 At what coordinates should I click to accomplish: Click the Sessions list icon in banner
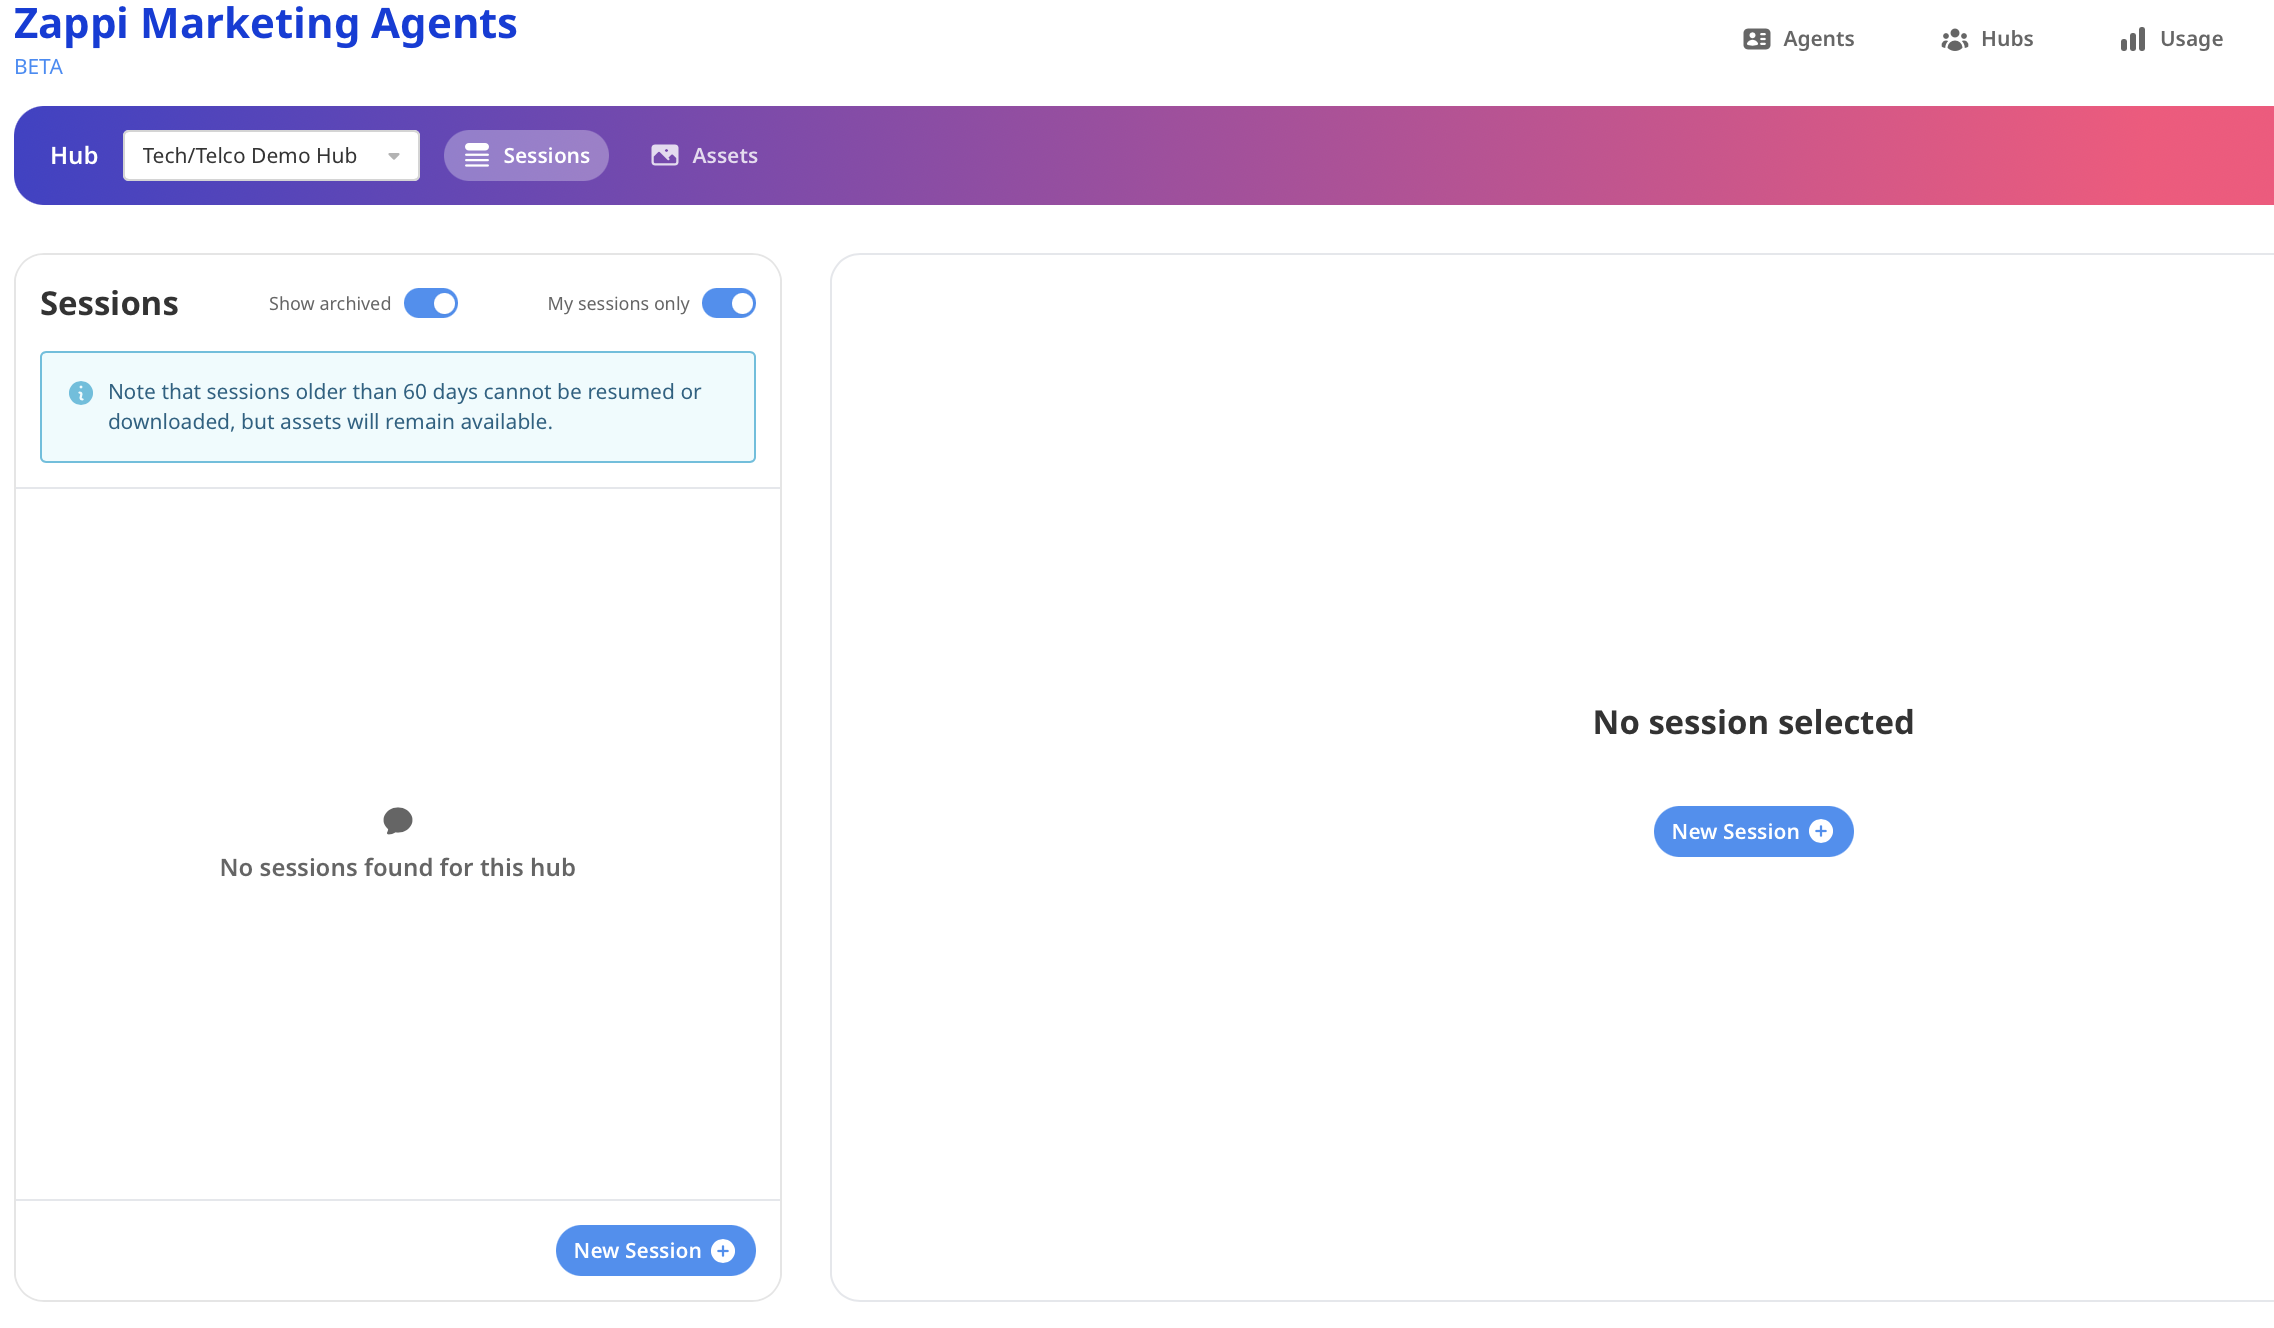(477, 156)
